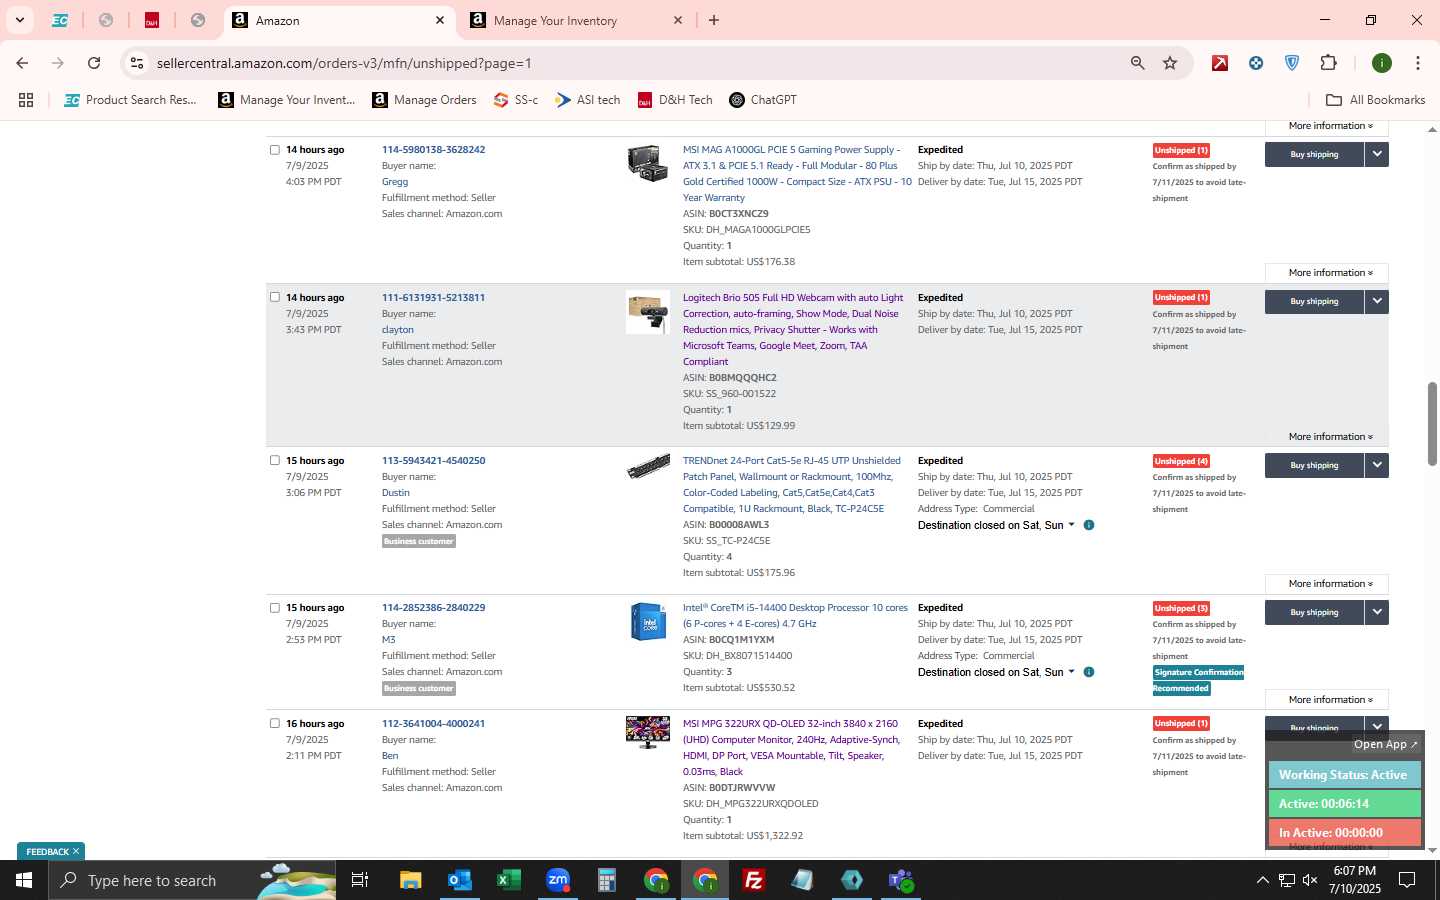Image resolution: width=1440 pixels, height=900 pixels.
Task: Open the bookmarks bar apps grid icon
Action: [x=26, y=100]
